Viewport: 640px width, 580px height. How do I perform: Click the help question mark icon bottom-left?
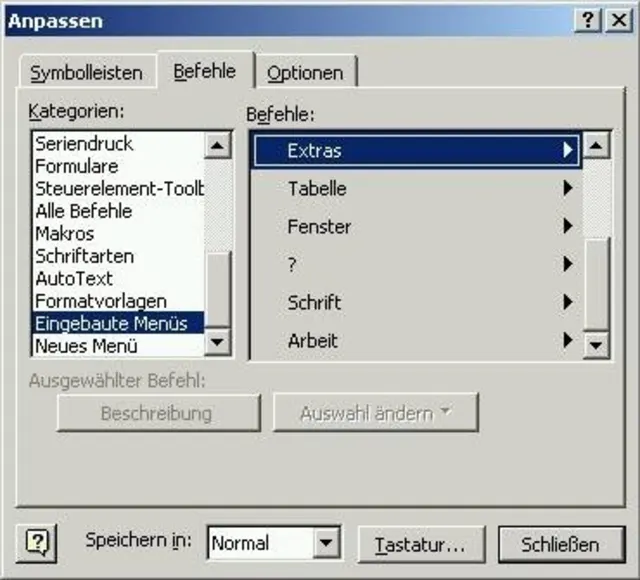coord(36,543)
